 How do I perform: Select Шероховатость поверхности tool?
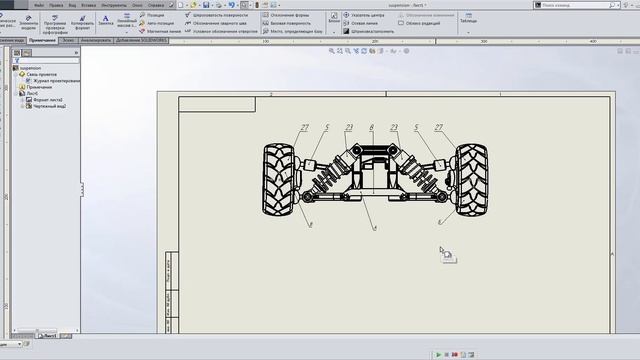[x=216, y=15]
